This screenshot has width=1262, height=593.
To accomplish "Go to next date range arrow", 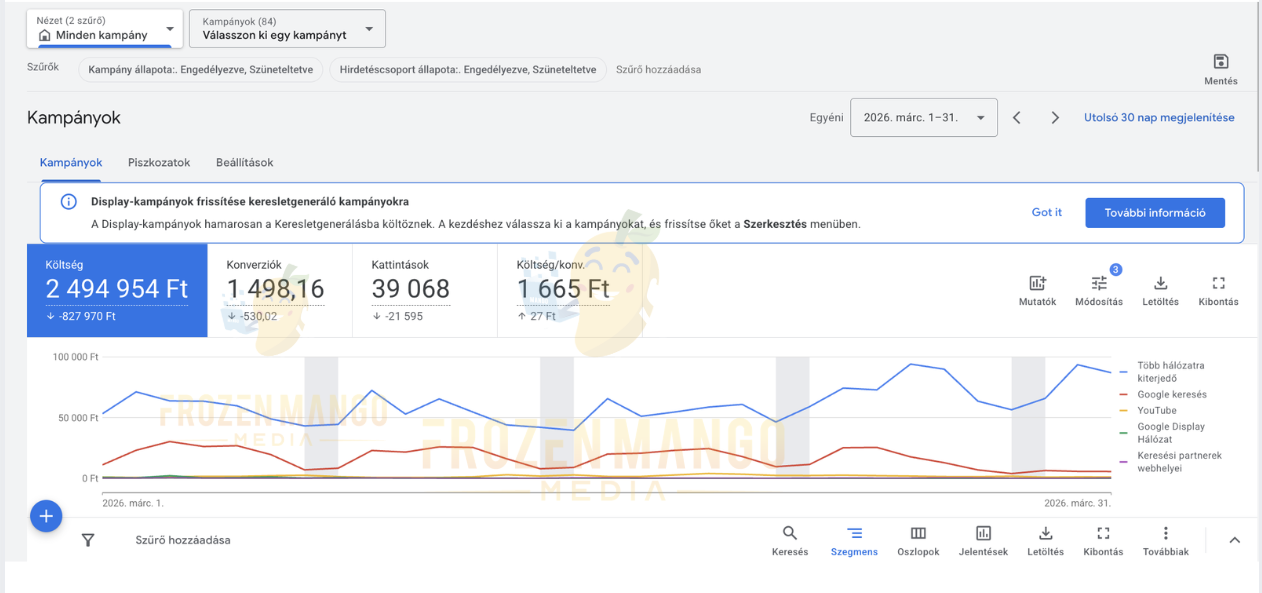I will point(1055,117).
